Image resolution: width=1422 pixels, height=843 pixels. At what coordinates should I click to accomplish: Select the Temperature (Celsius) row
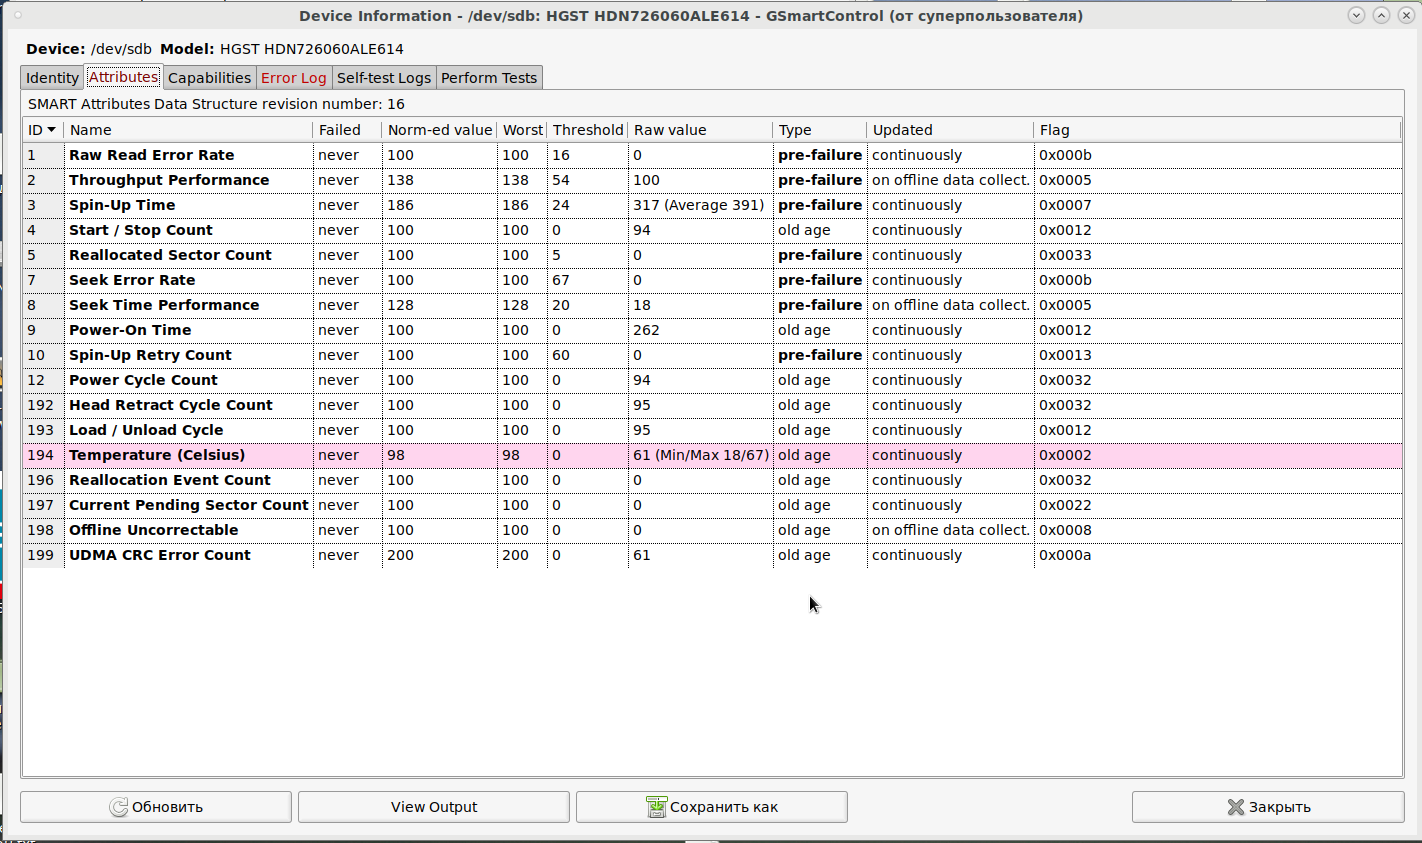pos(157,455)
